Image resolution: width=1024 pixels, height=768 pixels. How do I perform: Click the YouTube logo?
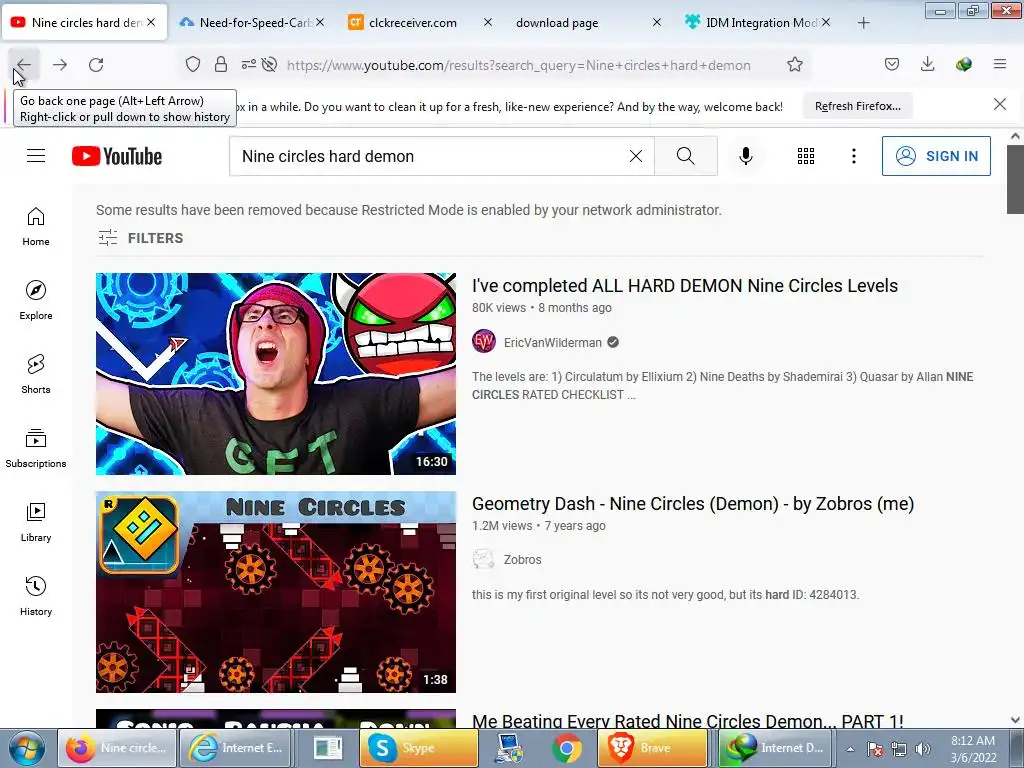117,157
